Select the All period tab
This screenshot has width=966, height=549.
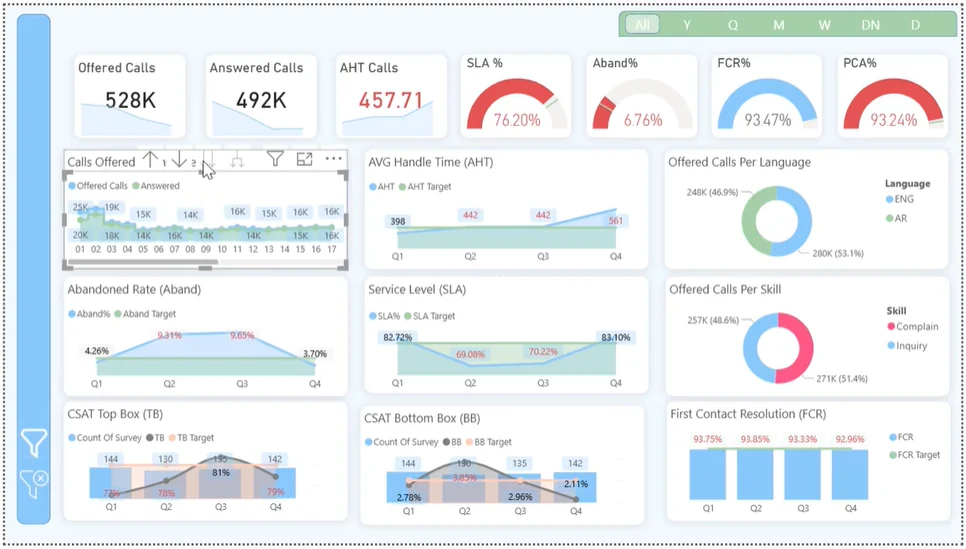coord(643,25)
